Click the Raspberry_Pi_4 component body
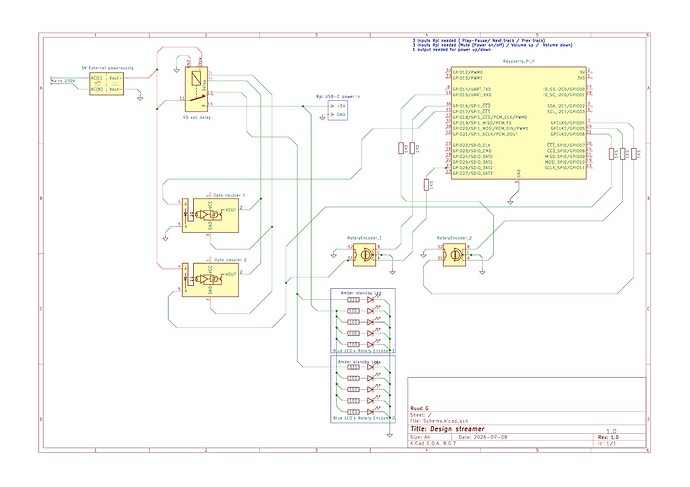 click(x=518, y=123)
